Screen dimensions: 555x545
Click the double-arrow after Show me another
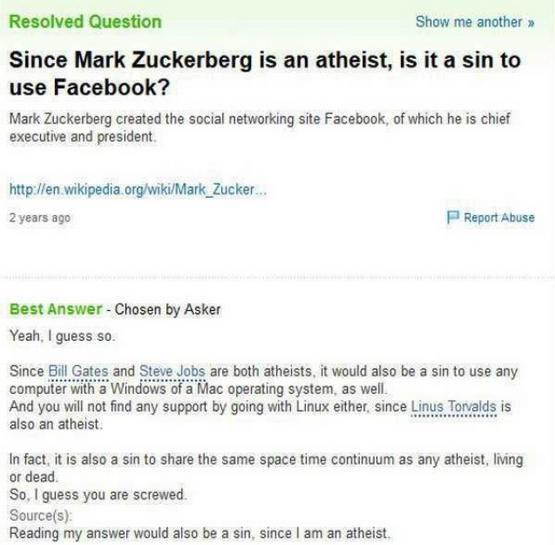[531, 23]
